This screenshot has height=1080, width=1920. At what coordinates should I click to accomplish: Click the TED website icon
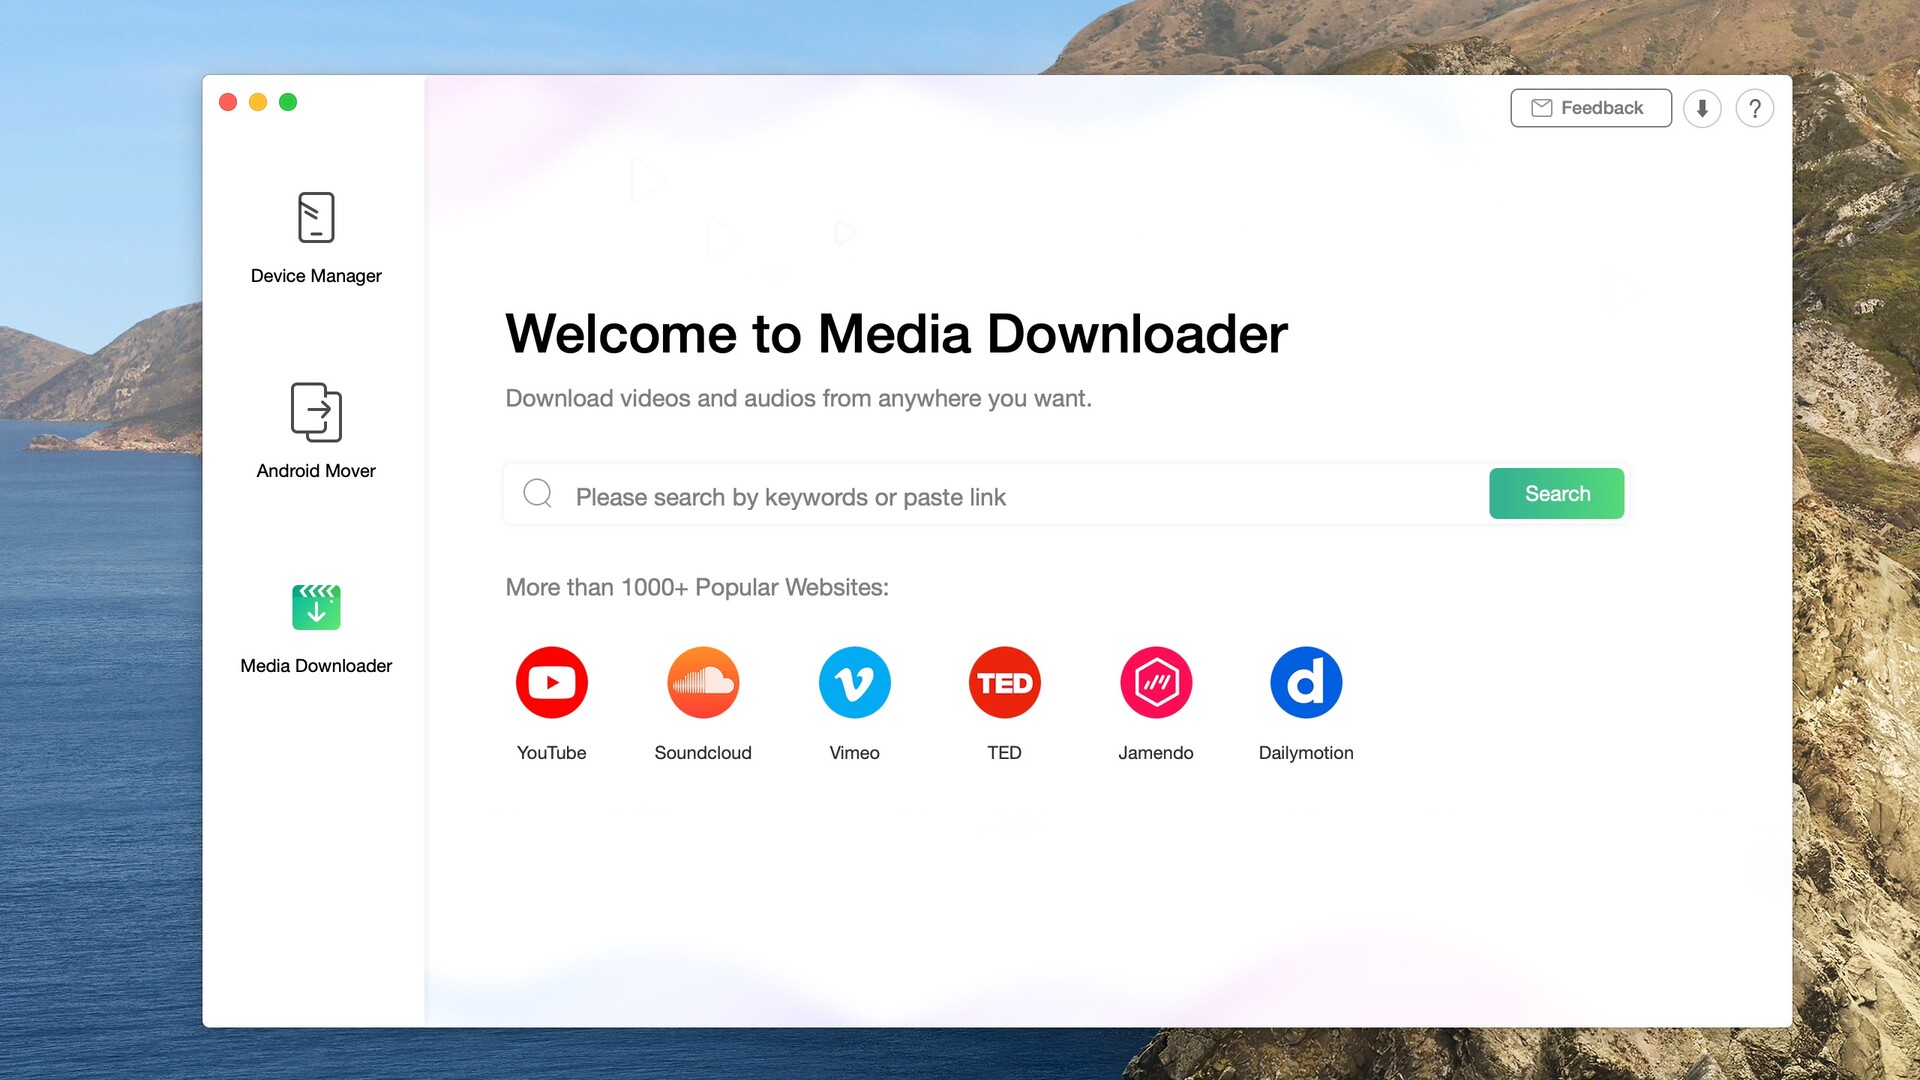click(1005, 683)
